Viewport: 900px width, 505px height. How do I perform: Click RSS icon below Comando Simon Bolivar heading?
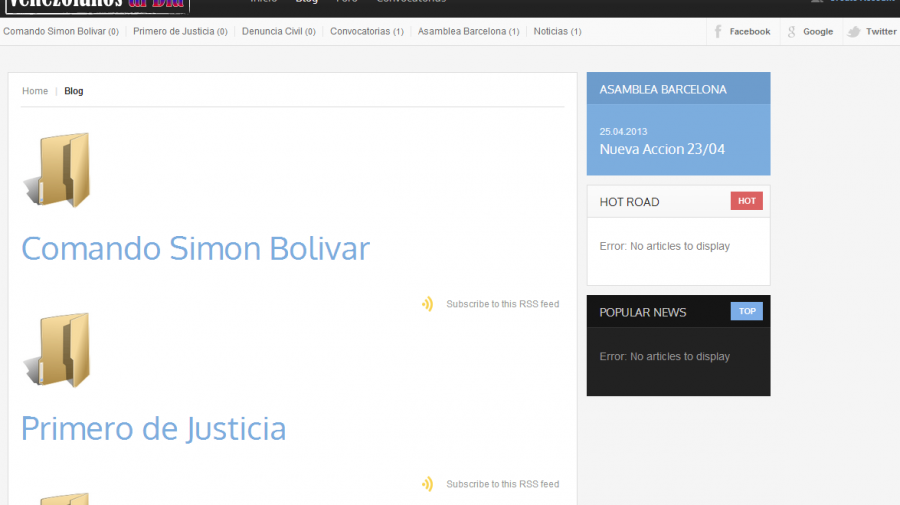(x=427, y=304)
